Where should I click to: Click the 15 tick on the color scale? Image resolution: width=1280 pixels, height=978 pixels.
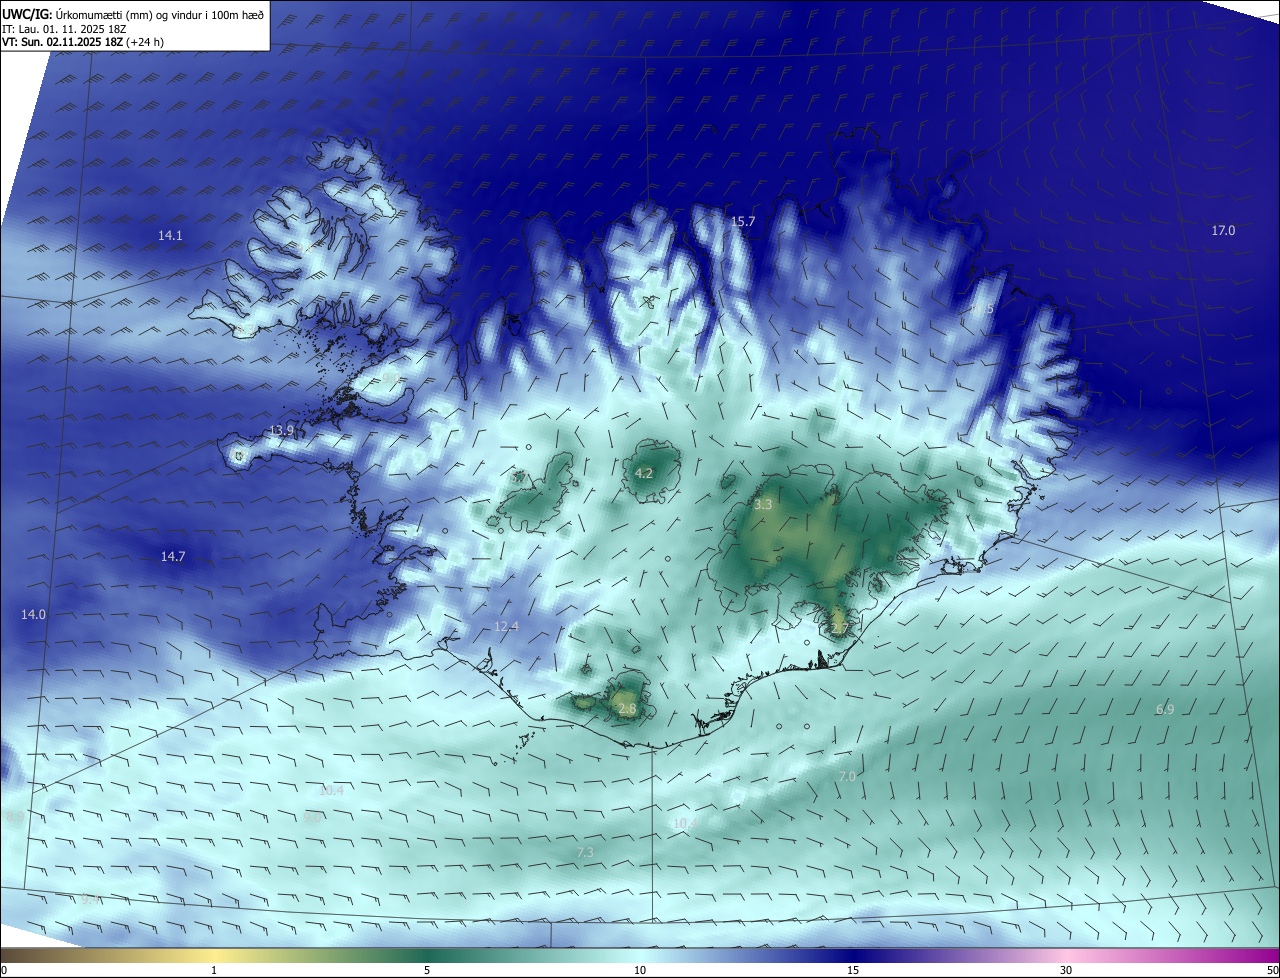853,970
